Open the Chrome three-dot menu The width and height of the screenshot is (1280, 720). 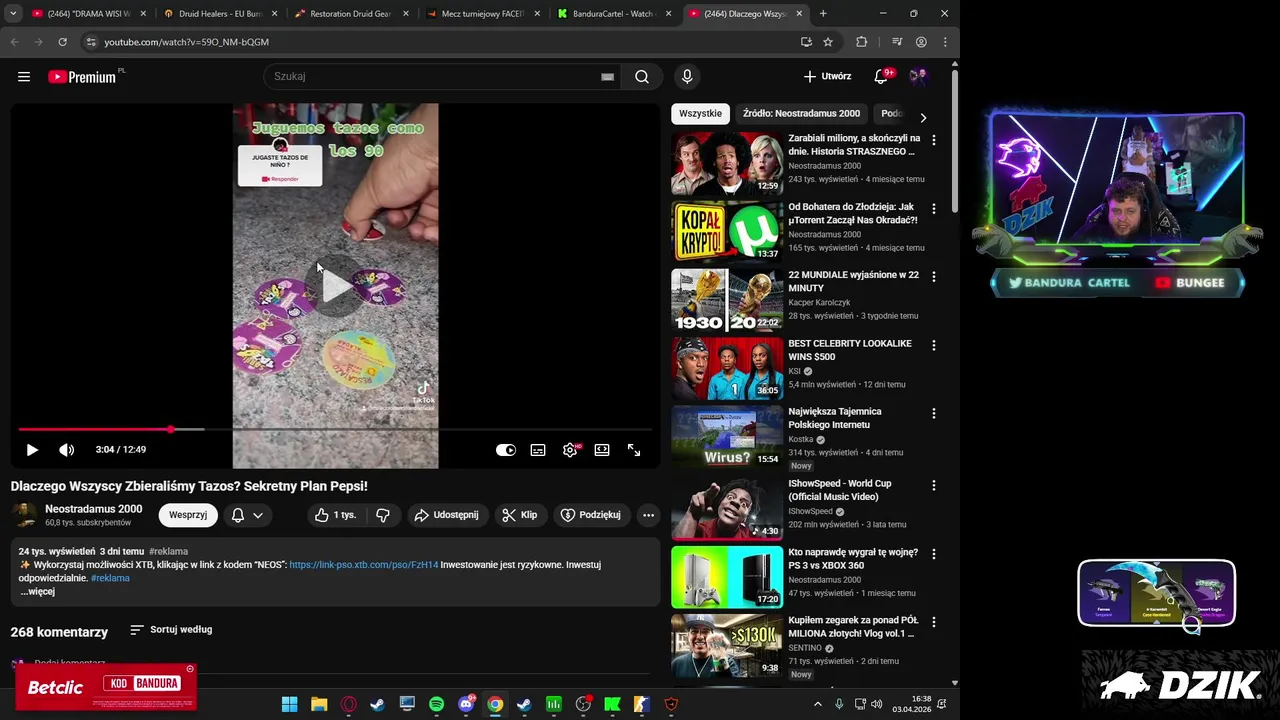(943, 42)
